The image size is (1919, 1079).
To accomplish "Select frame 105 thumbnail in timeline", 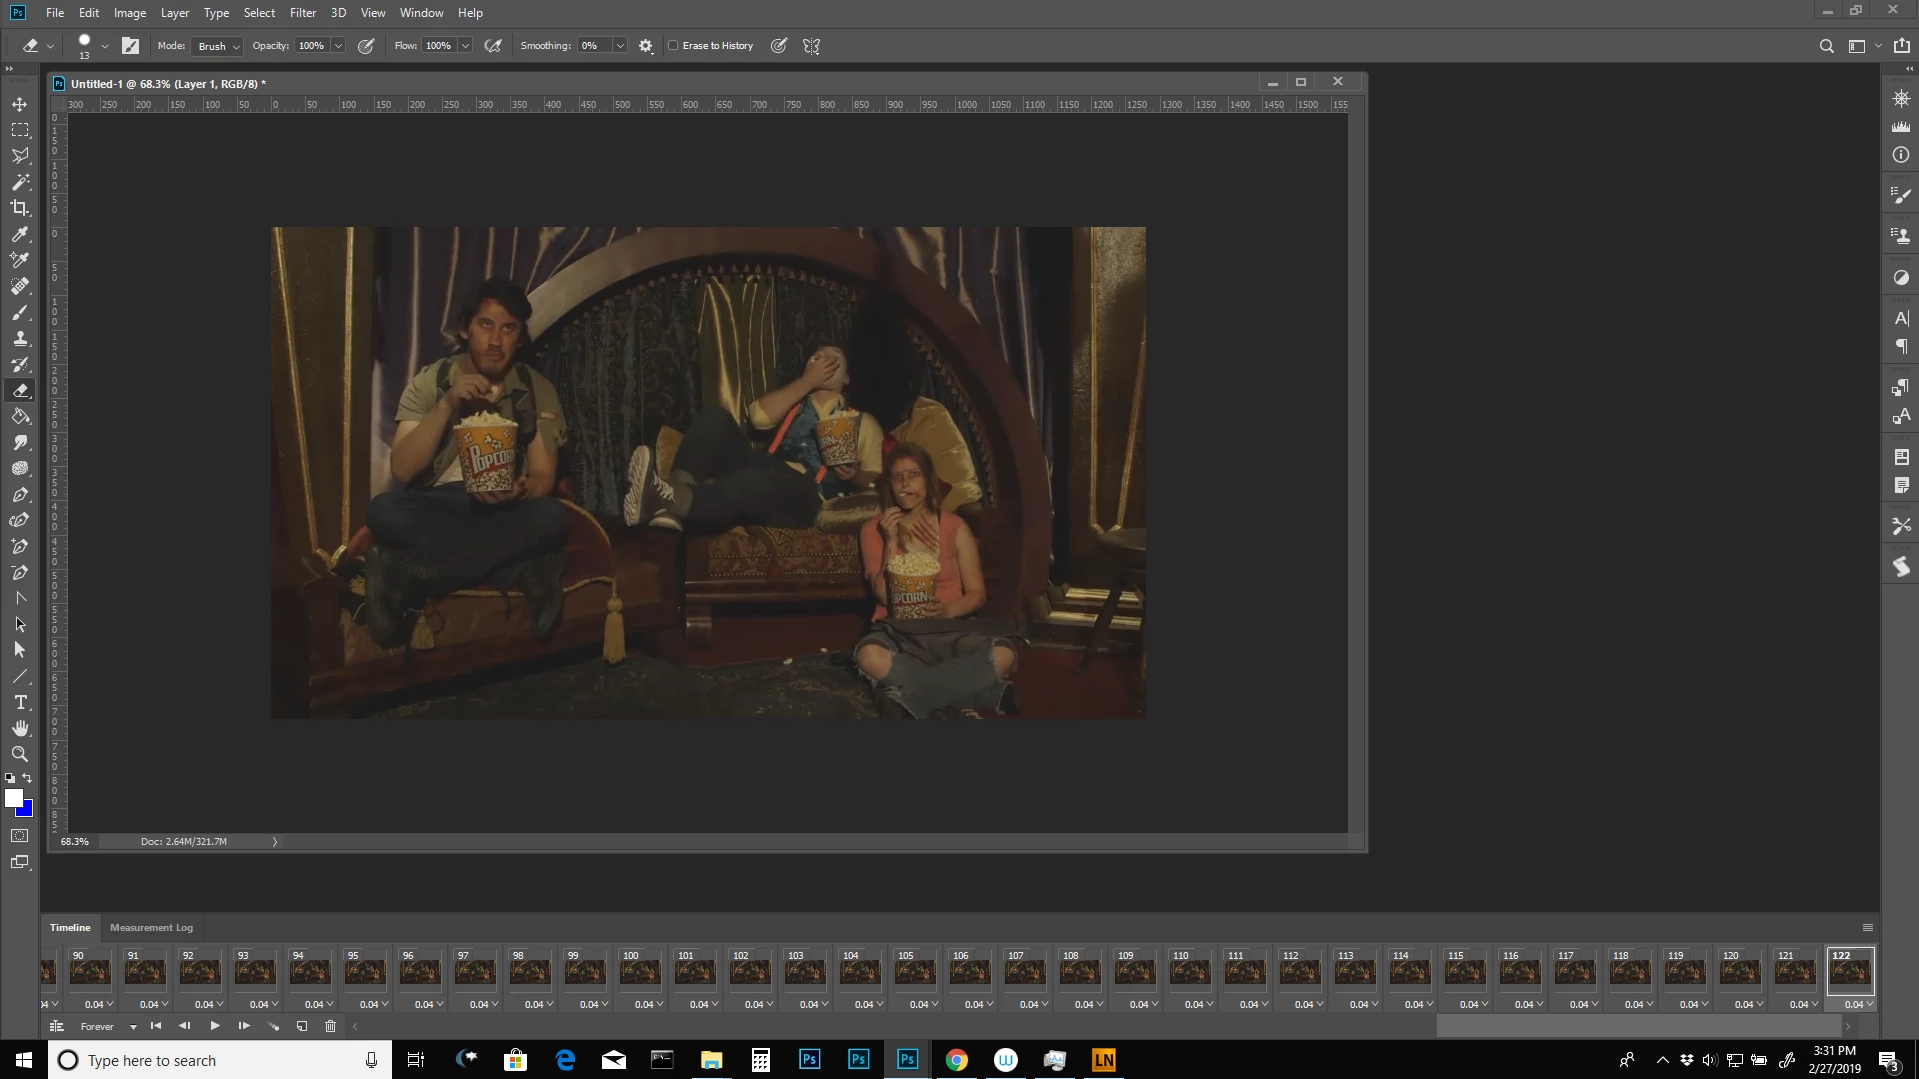I will pos(914,971).
